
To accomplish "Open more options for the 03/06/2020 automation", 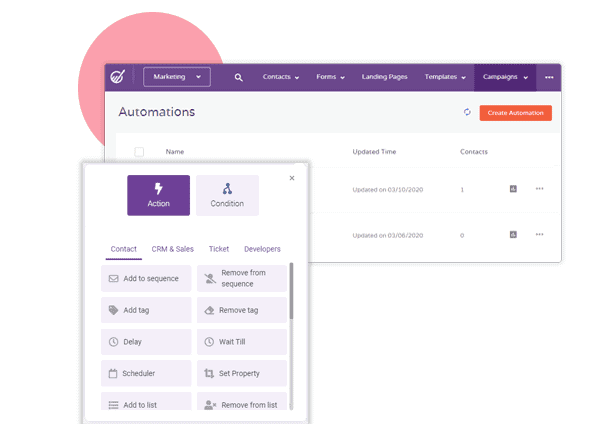I will coord(539,235).
